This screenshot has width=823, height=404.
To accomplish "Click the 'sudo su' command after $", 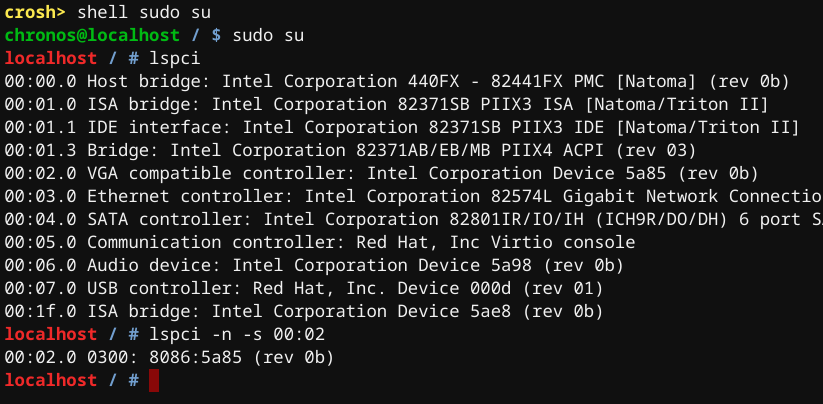I will [x=268, y=36].
